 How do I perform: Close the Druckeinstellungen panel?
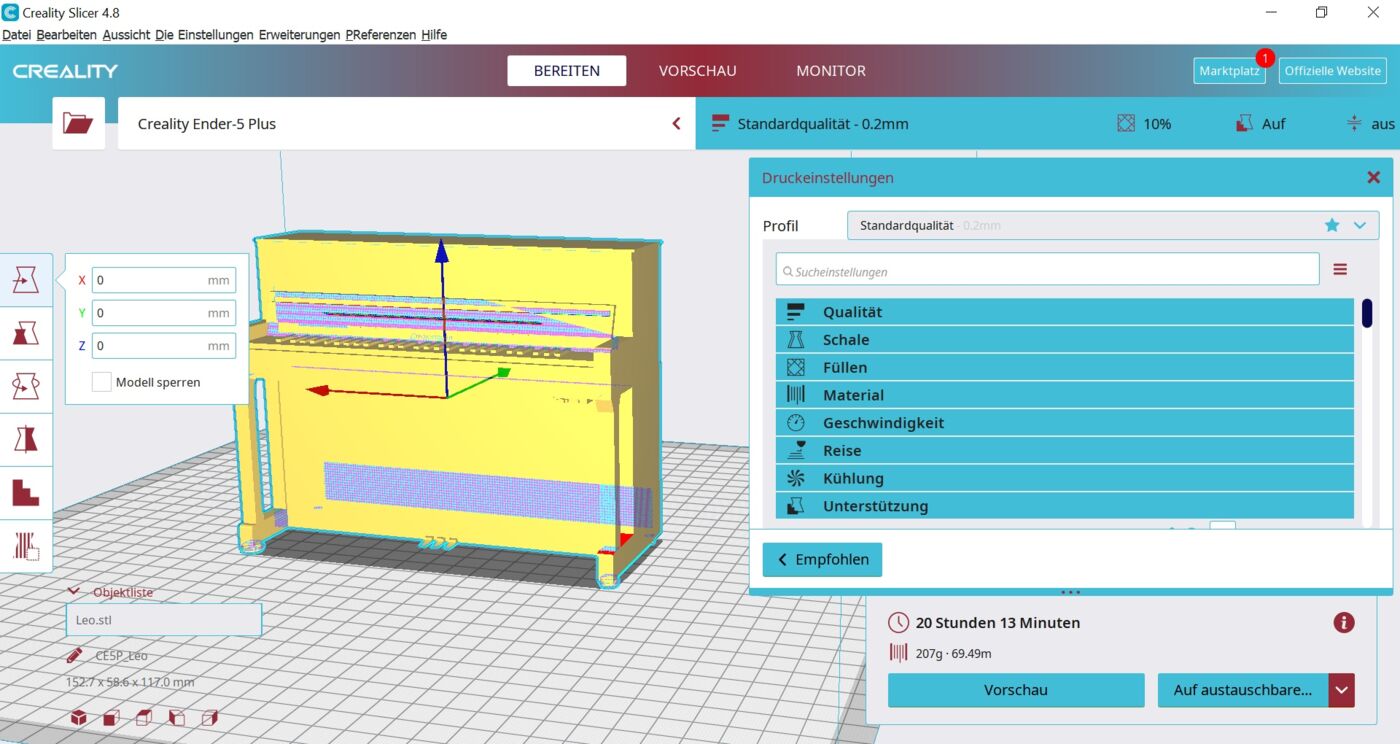(1374, 177)
